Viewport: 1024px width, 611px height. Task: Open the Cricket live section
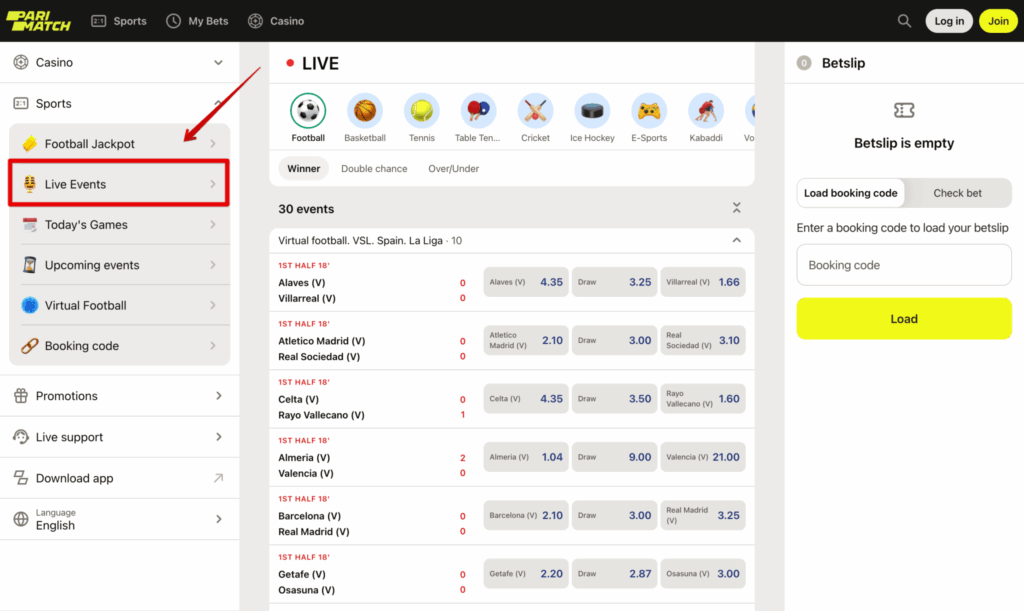(x=535, y=112)
